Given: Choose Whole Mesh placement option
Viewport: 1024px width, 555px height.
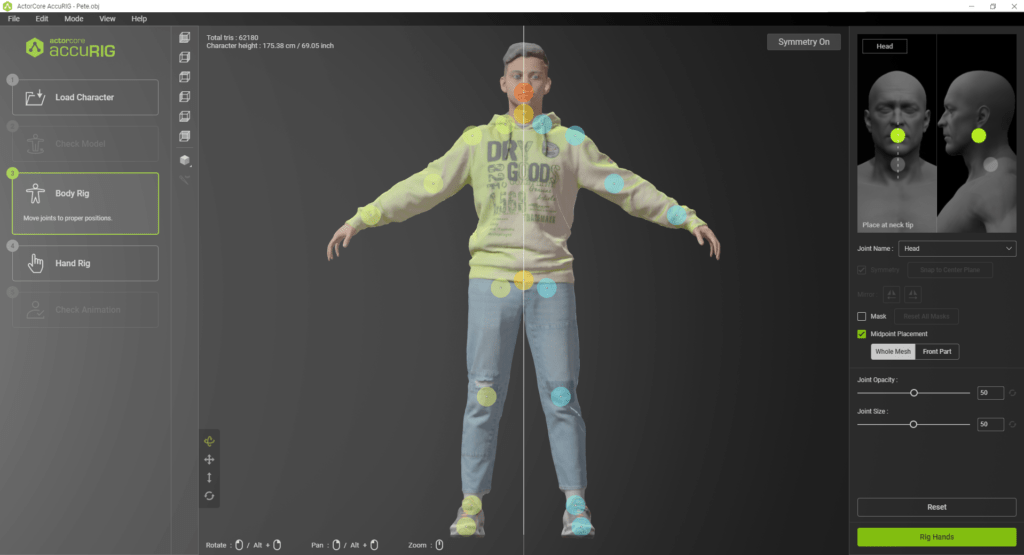Looking at the screenshot, I should point(892,351).
